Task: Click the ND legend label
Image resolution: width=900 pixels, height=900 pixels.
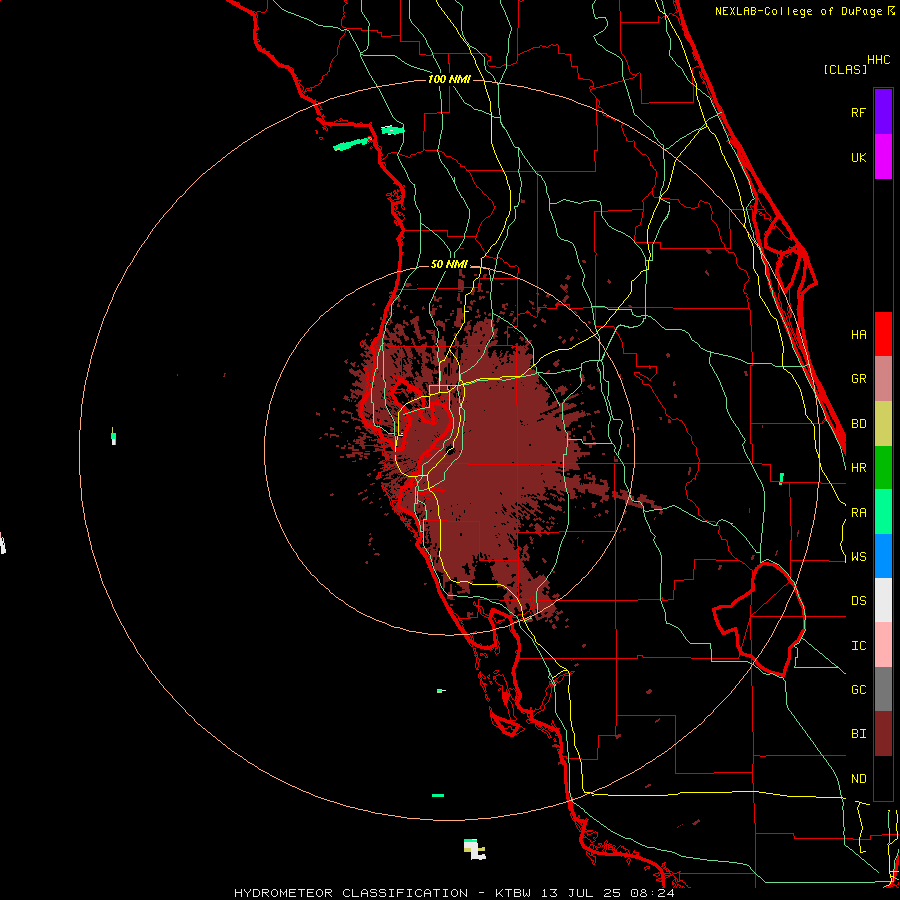Action: [859, 779]
